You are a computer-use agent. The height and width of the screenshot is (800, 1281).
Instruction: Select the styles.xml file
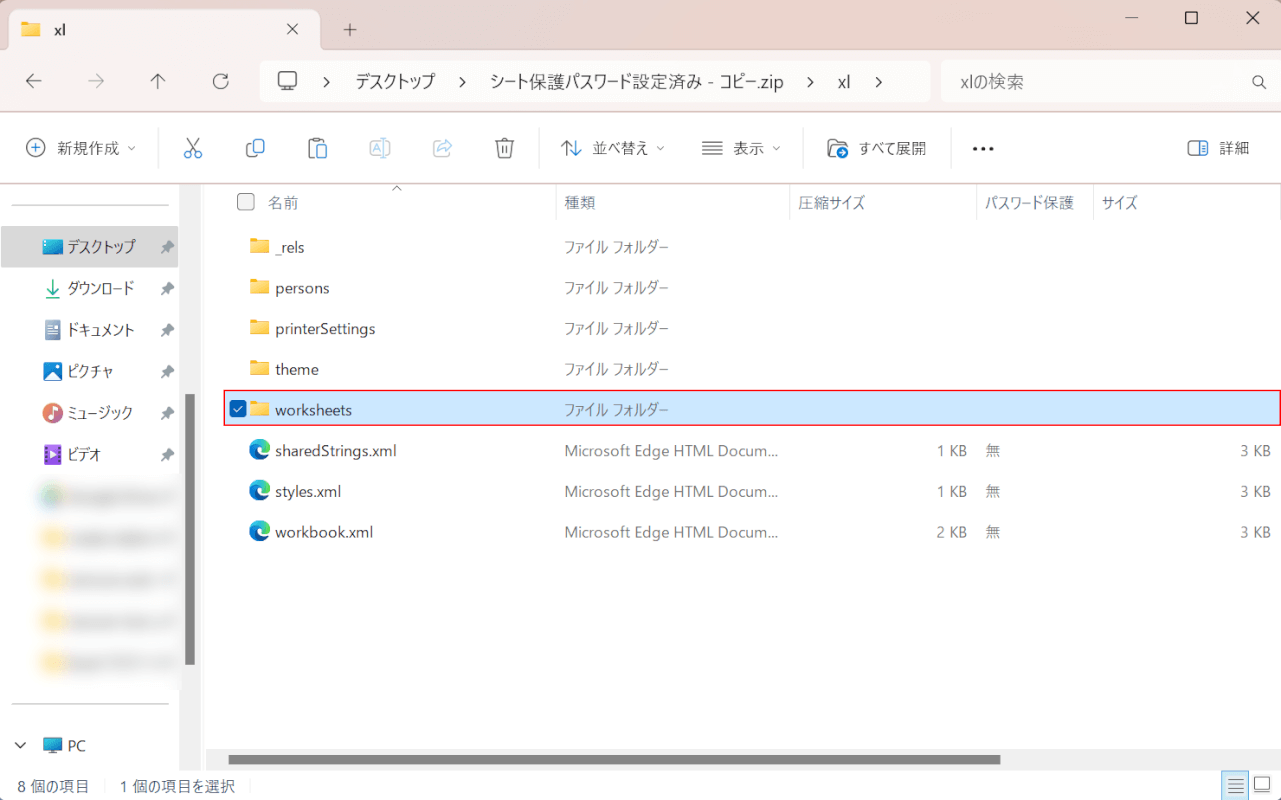308,492
